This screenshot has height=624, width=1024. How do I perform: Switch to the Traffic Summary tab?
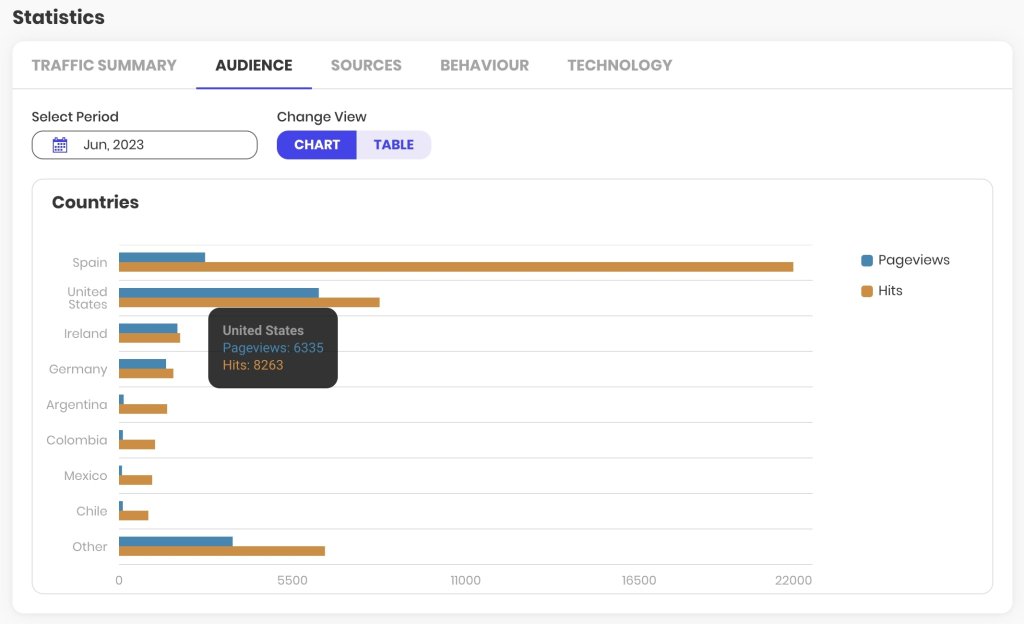(104, 65)
